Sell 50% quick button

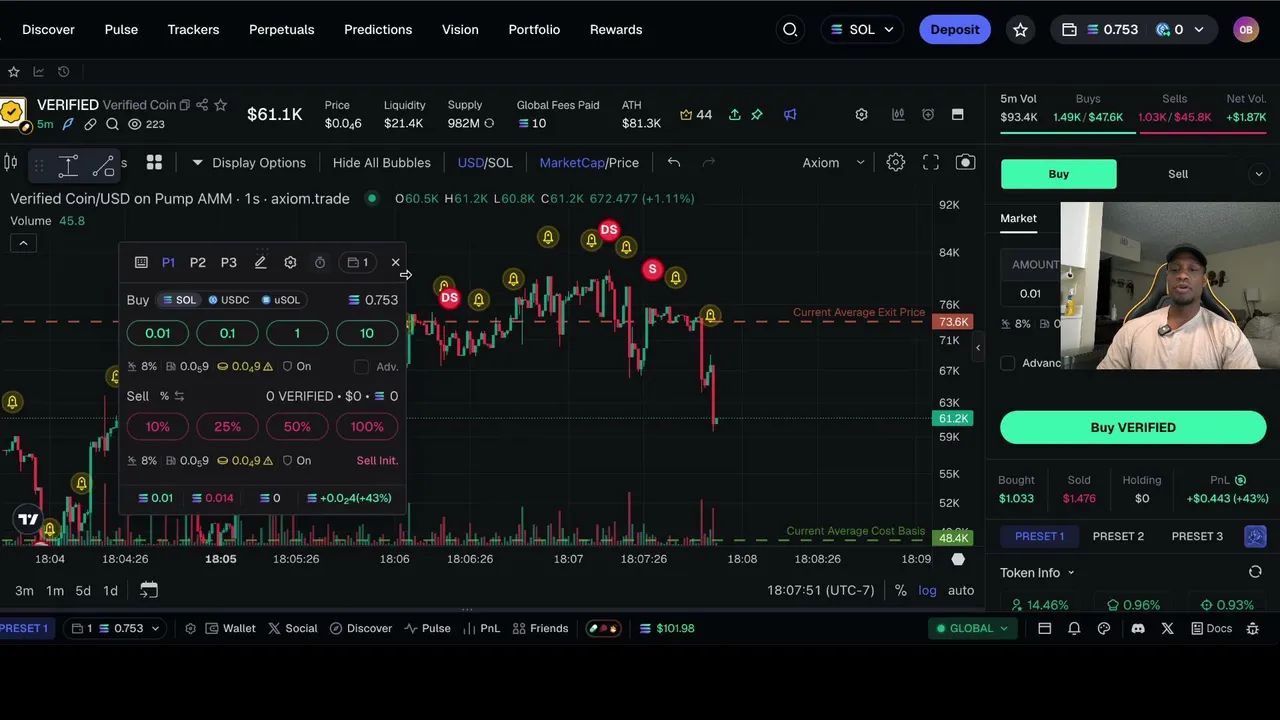[x=297, y=427]
